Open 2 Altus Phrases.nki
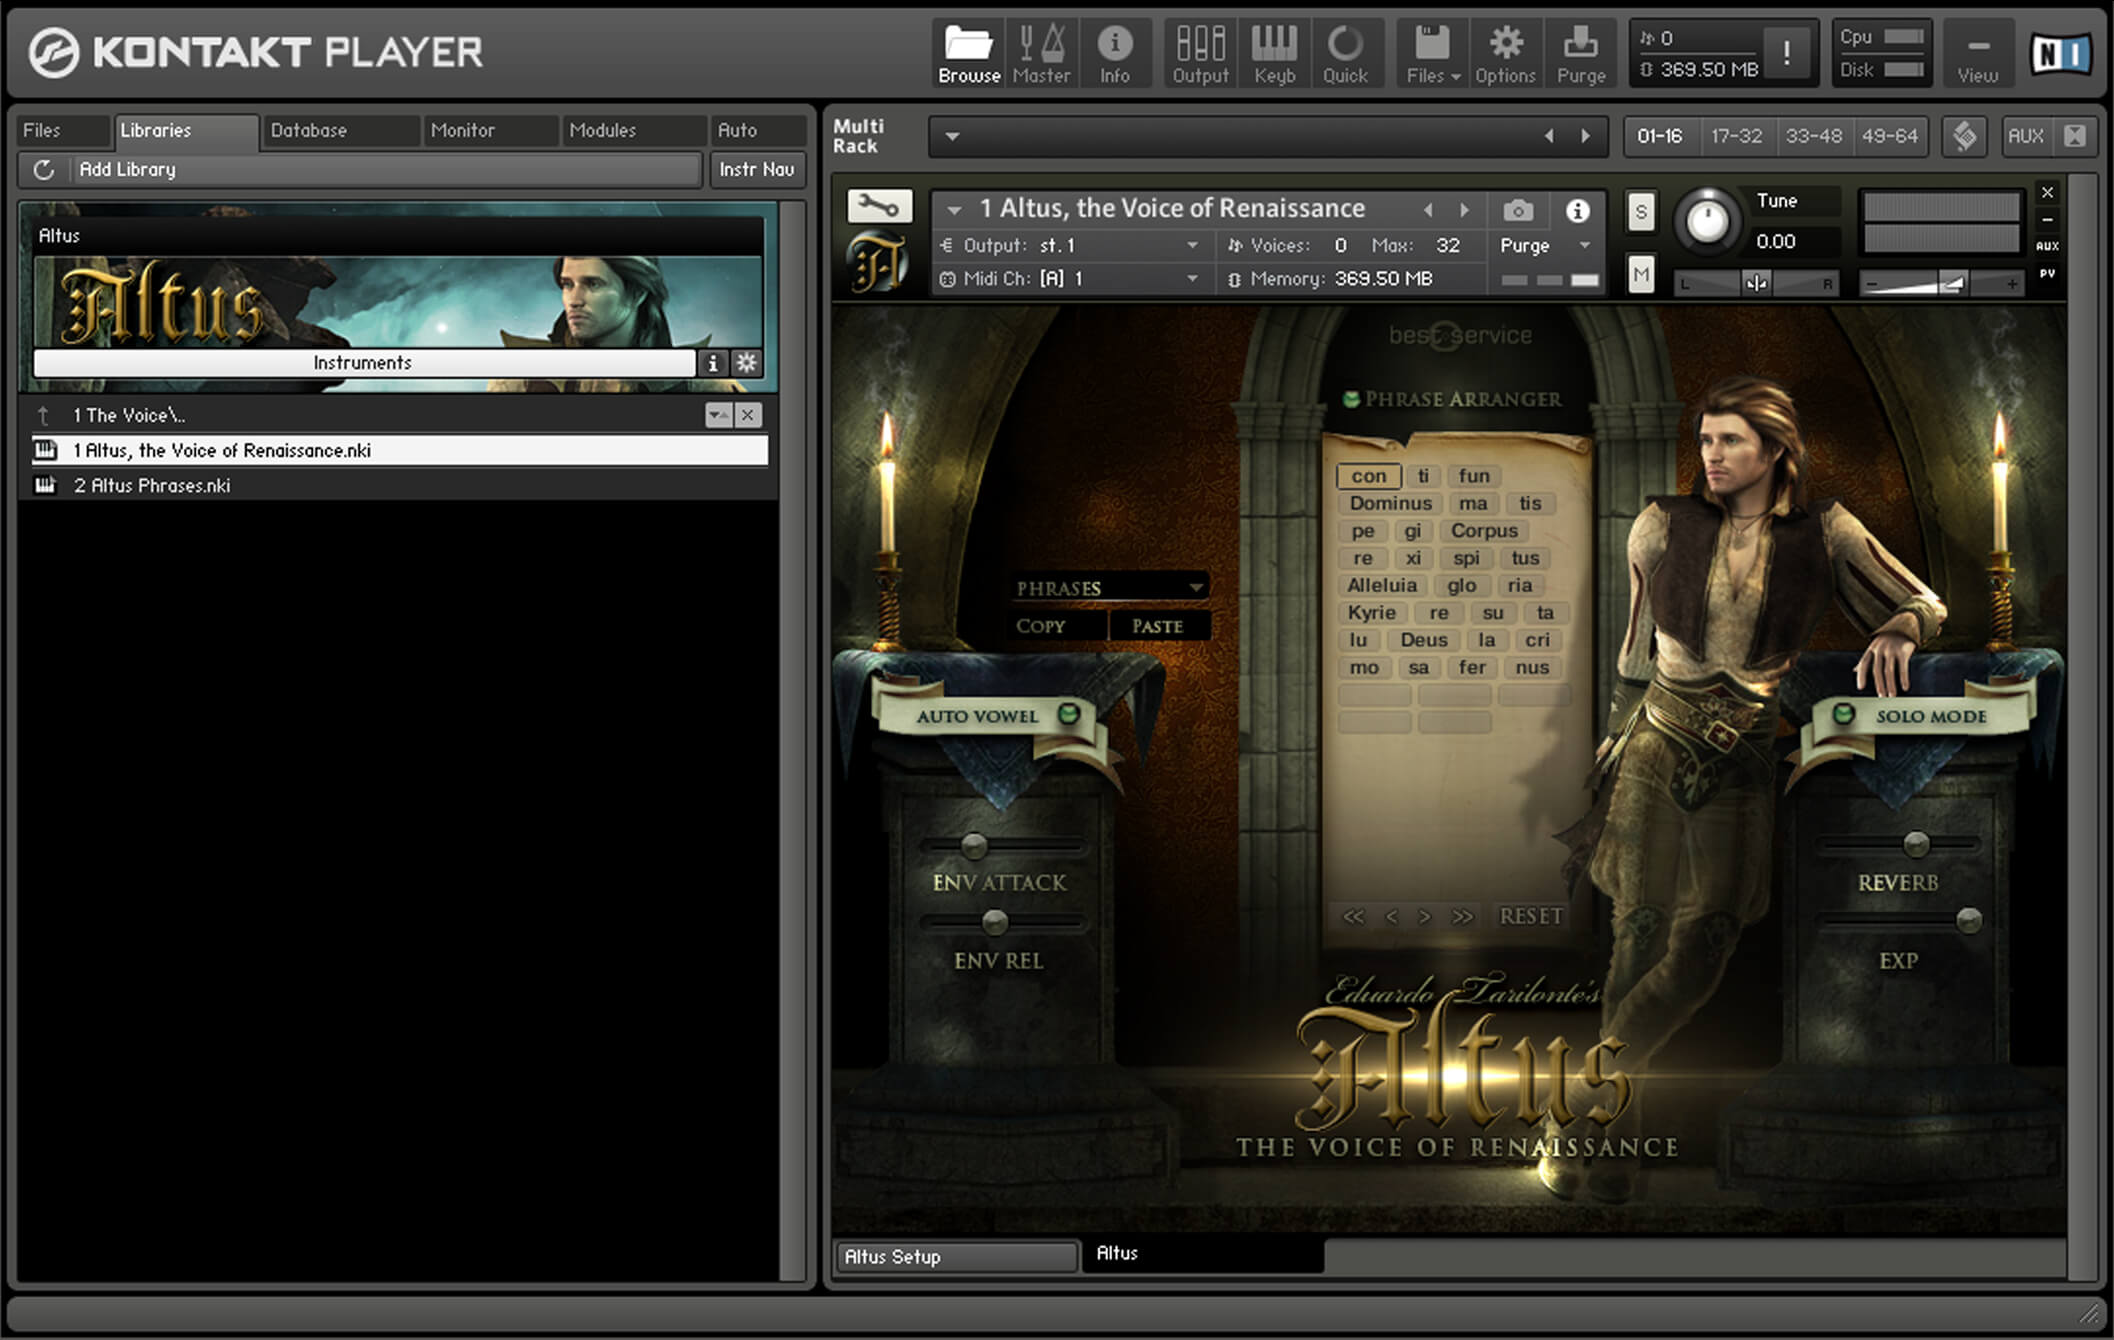Image resolution: width=2114 pixels, height=1340 pixels. [x=398, y=486]
